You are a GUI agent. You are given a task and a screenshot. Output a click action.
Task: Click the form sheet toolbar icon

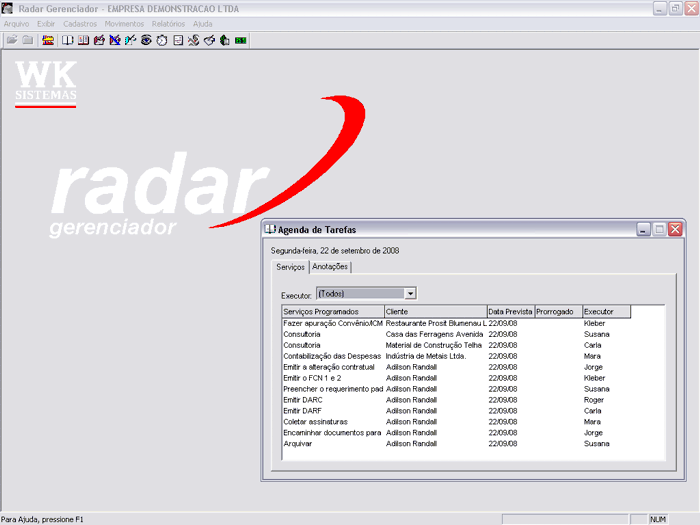(178, 40)
